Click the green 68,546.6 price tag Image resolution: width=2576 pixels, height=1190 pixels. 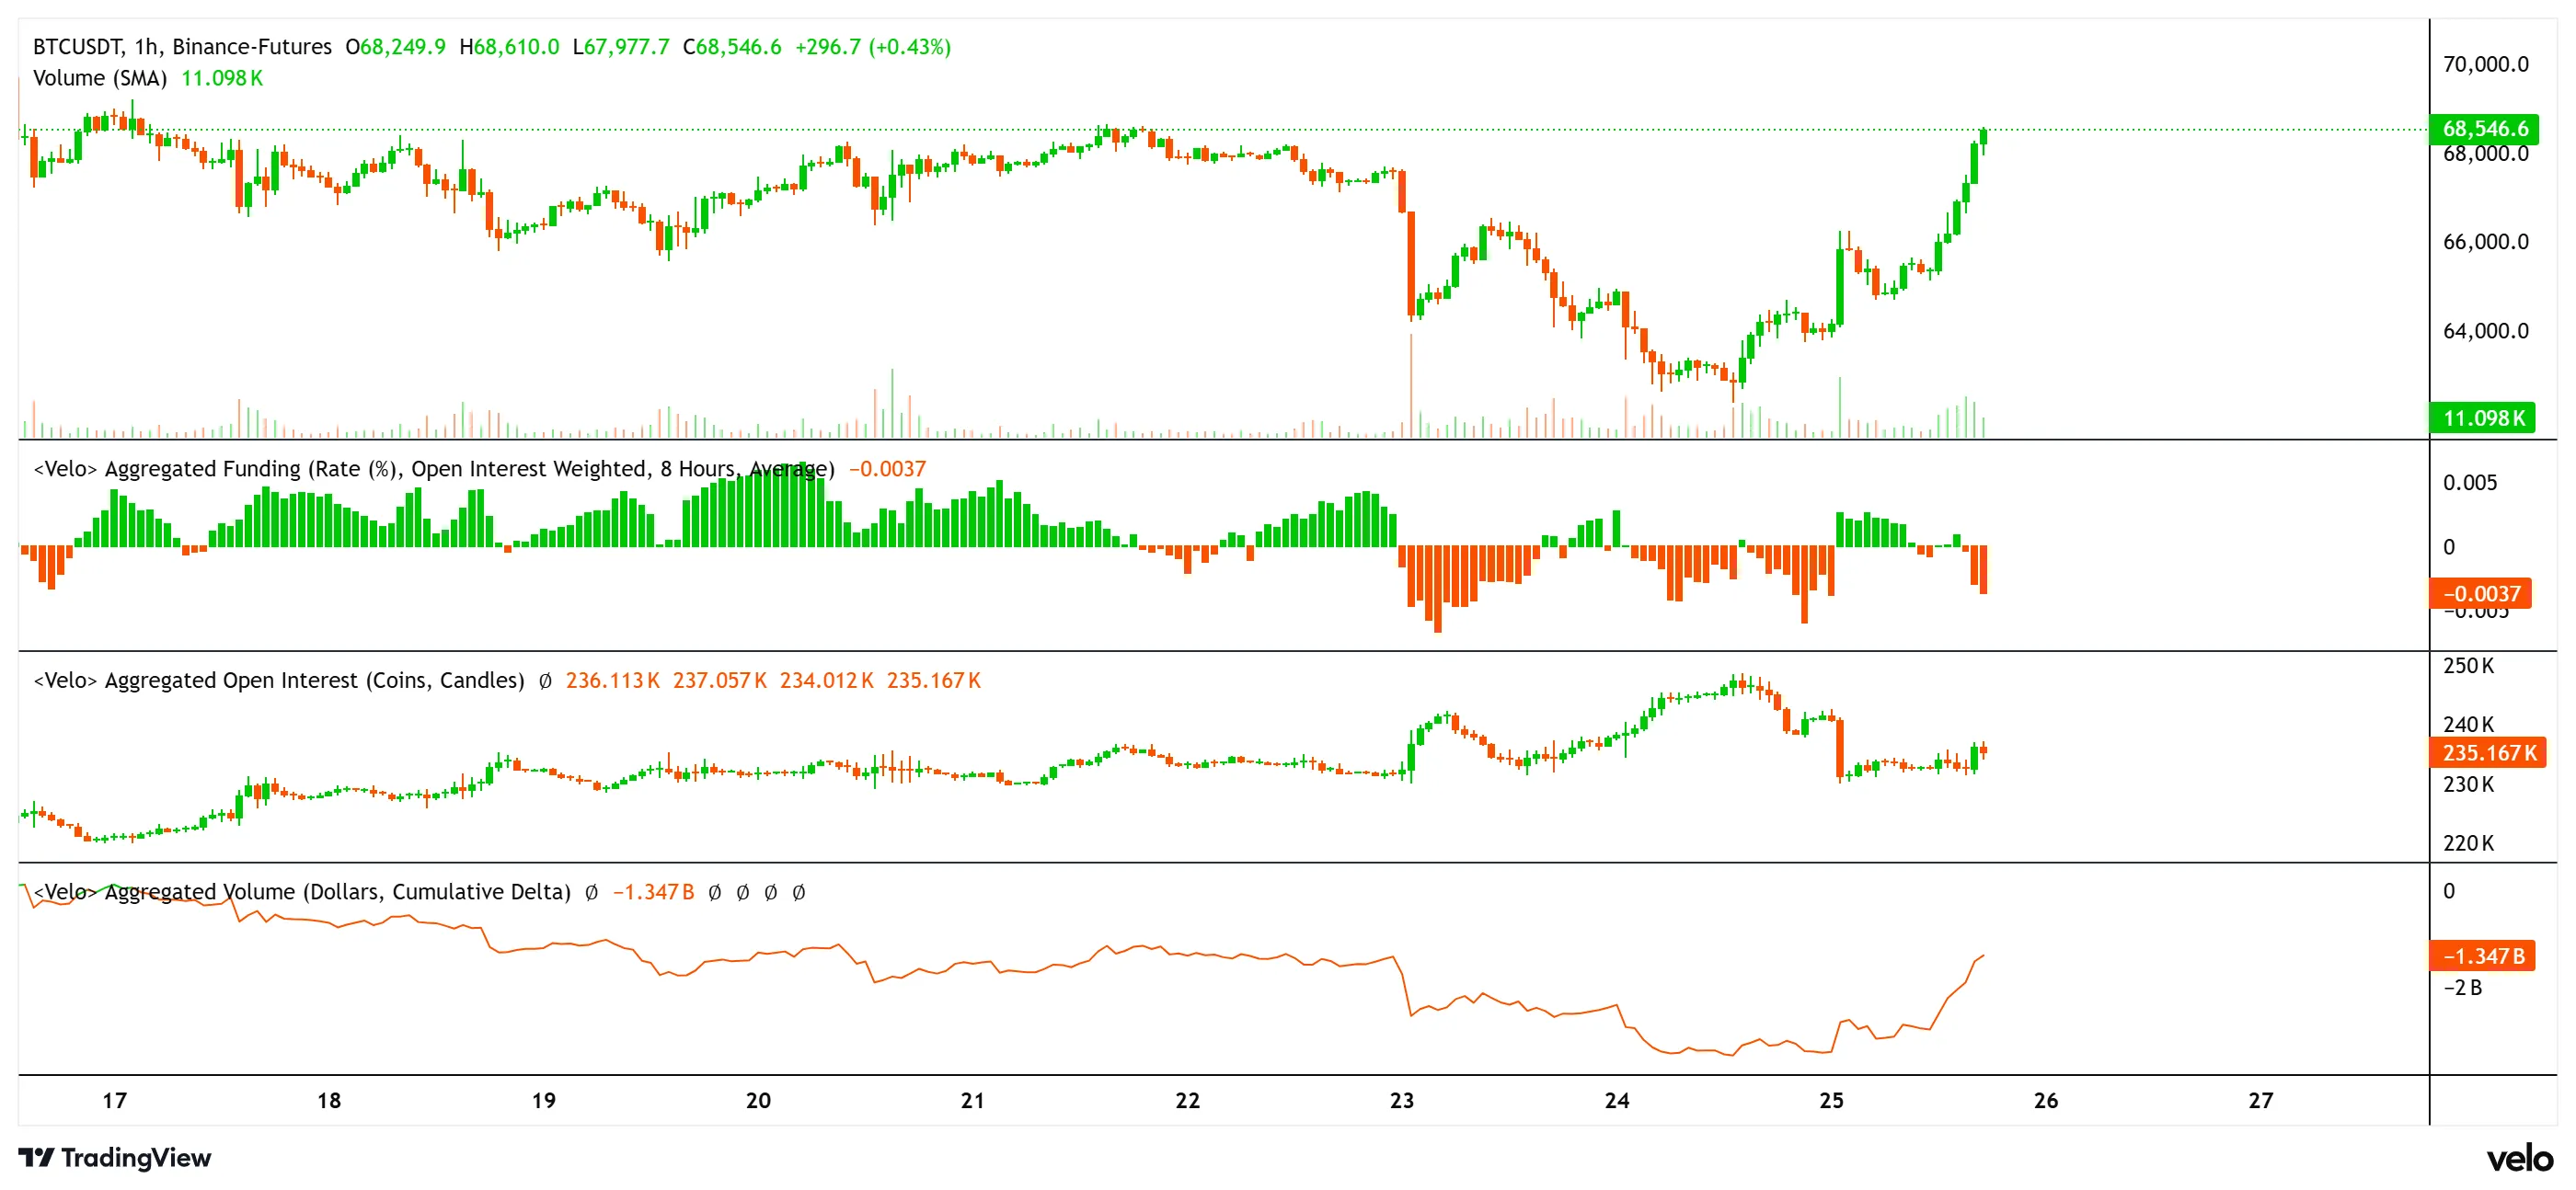click(2487, 128)
